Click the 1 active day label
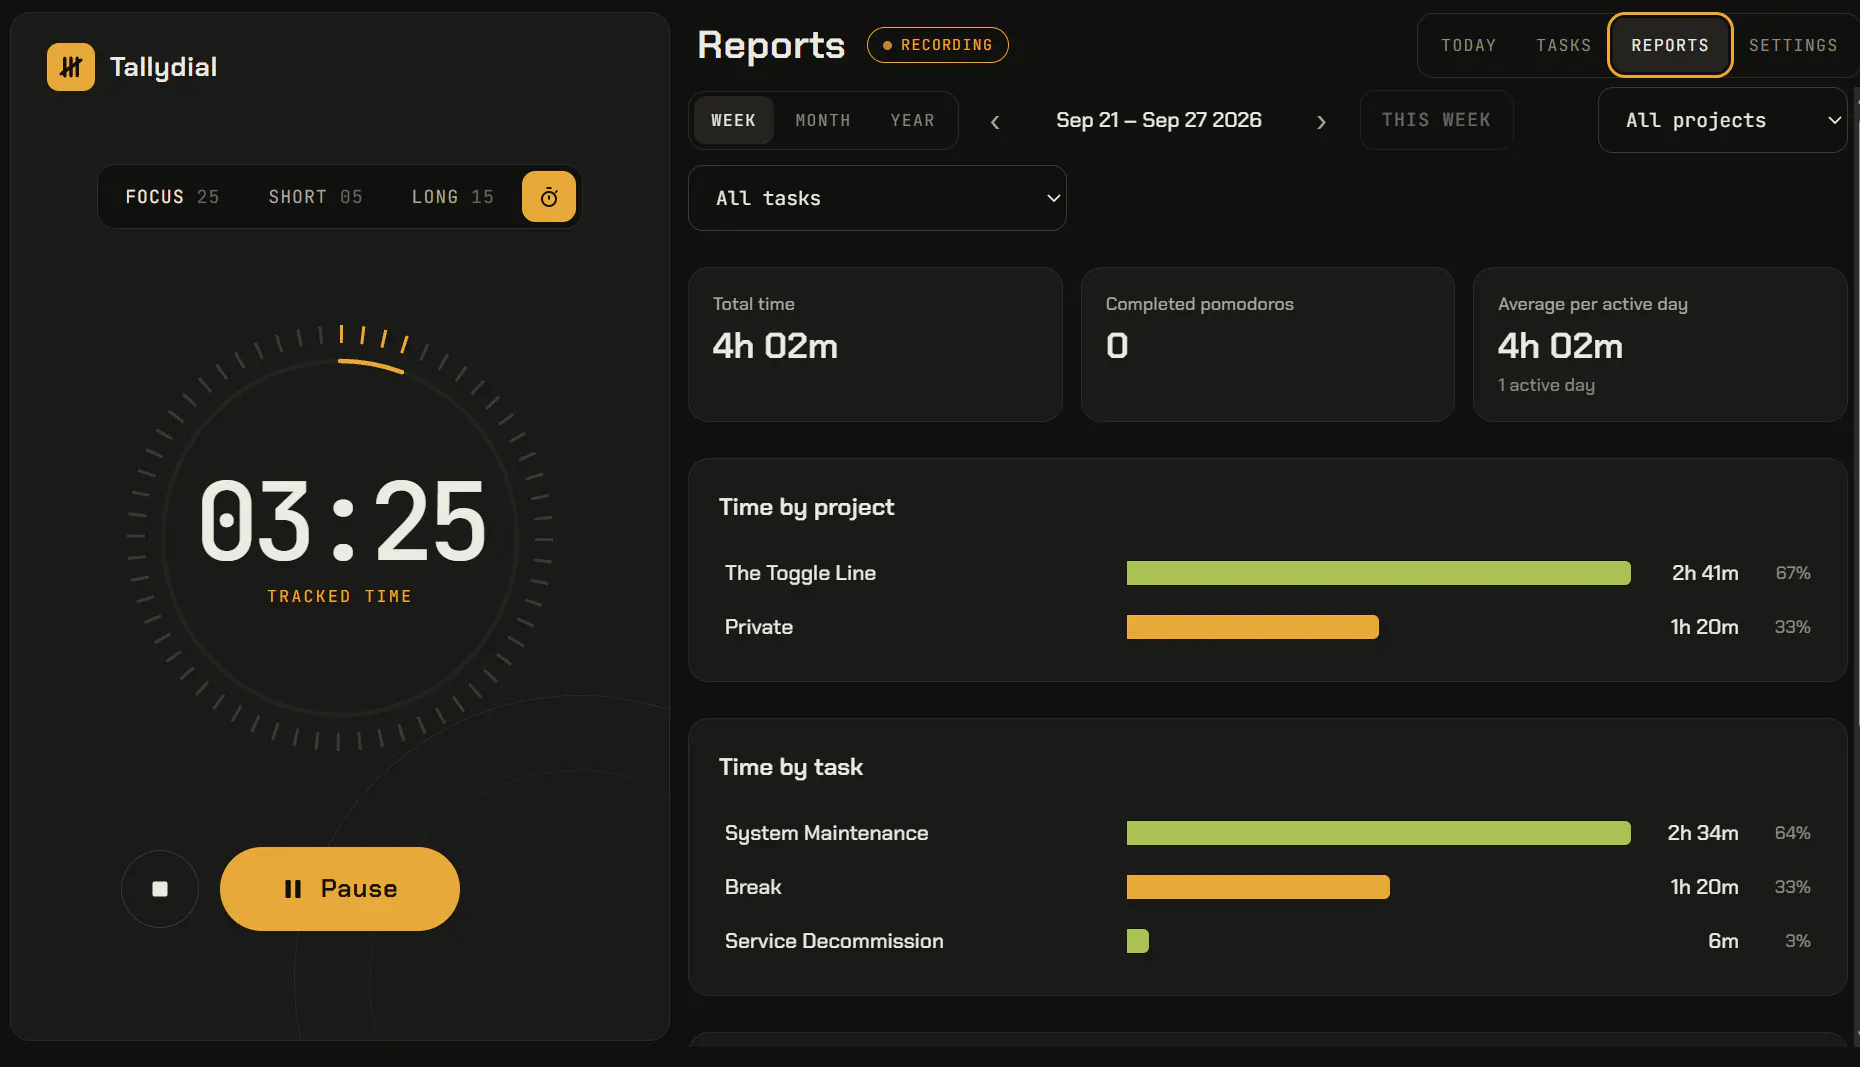1860x1067 pixels. [x=1546, y=385]
